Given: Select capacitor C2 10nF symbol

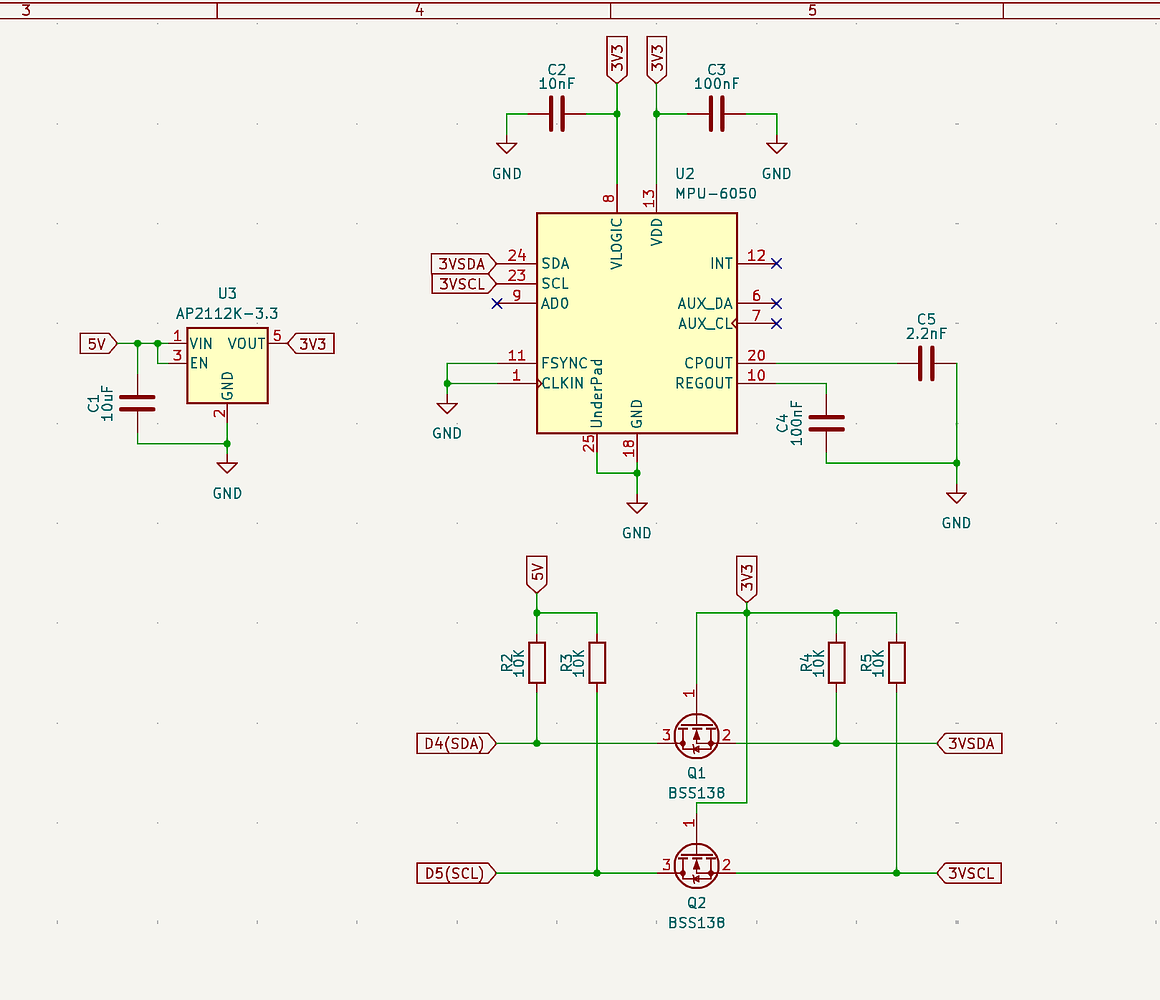Looking at the screenshot, I should click(558, 114).
